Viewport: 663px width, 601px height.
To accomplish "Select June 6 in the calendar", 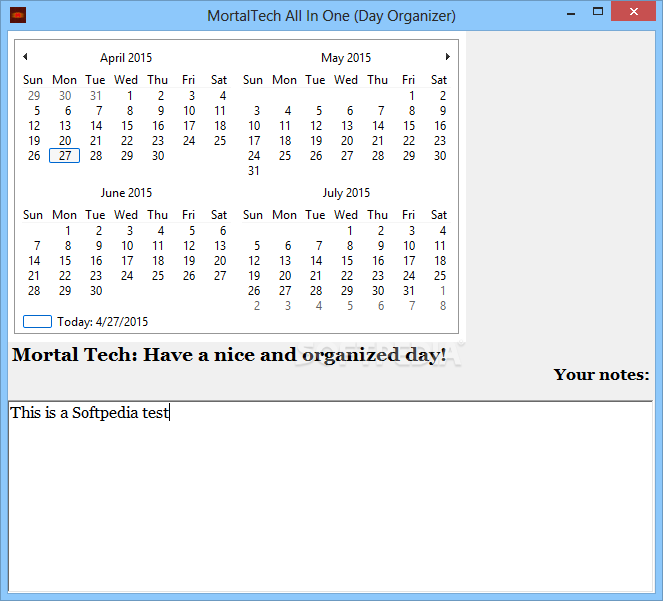I will 223,231.
